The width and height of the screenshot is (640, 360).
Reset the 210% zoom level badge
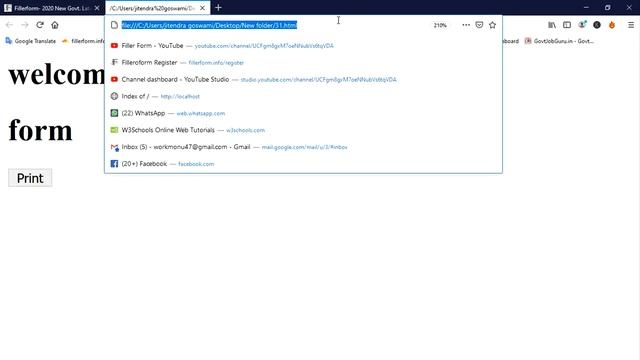tap(440, 25)
